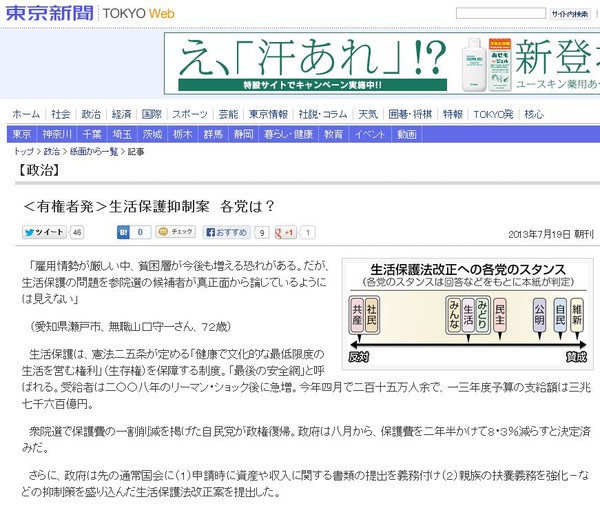The height and width of the screenshot is (506, 600).
Task: Click the Hatena Bookmark B! icon
Action: point(123,232)
